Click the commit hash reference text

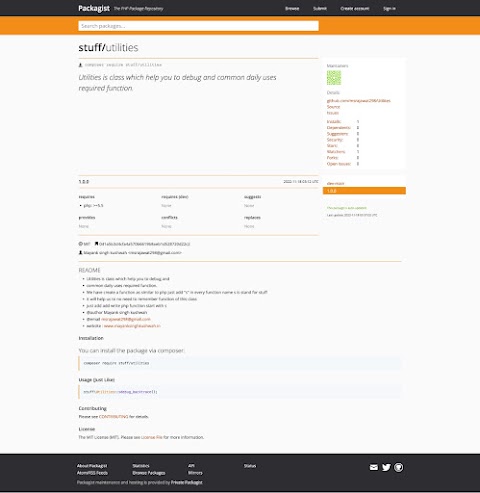(x=145, y=244)
